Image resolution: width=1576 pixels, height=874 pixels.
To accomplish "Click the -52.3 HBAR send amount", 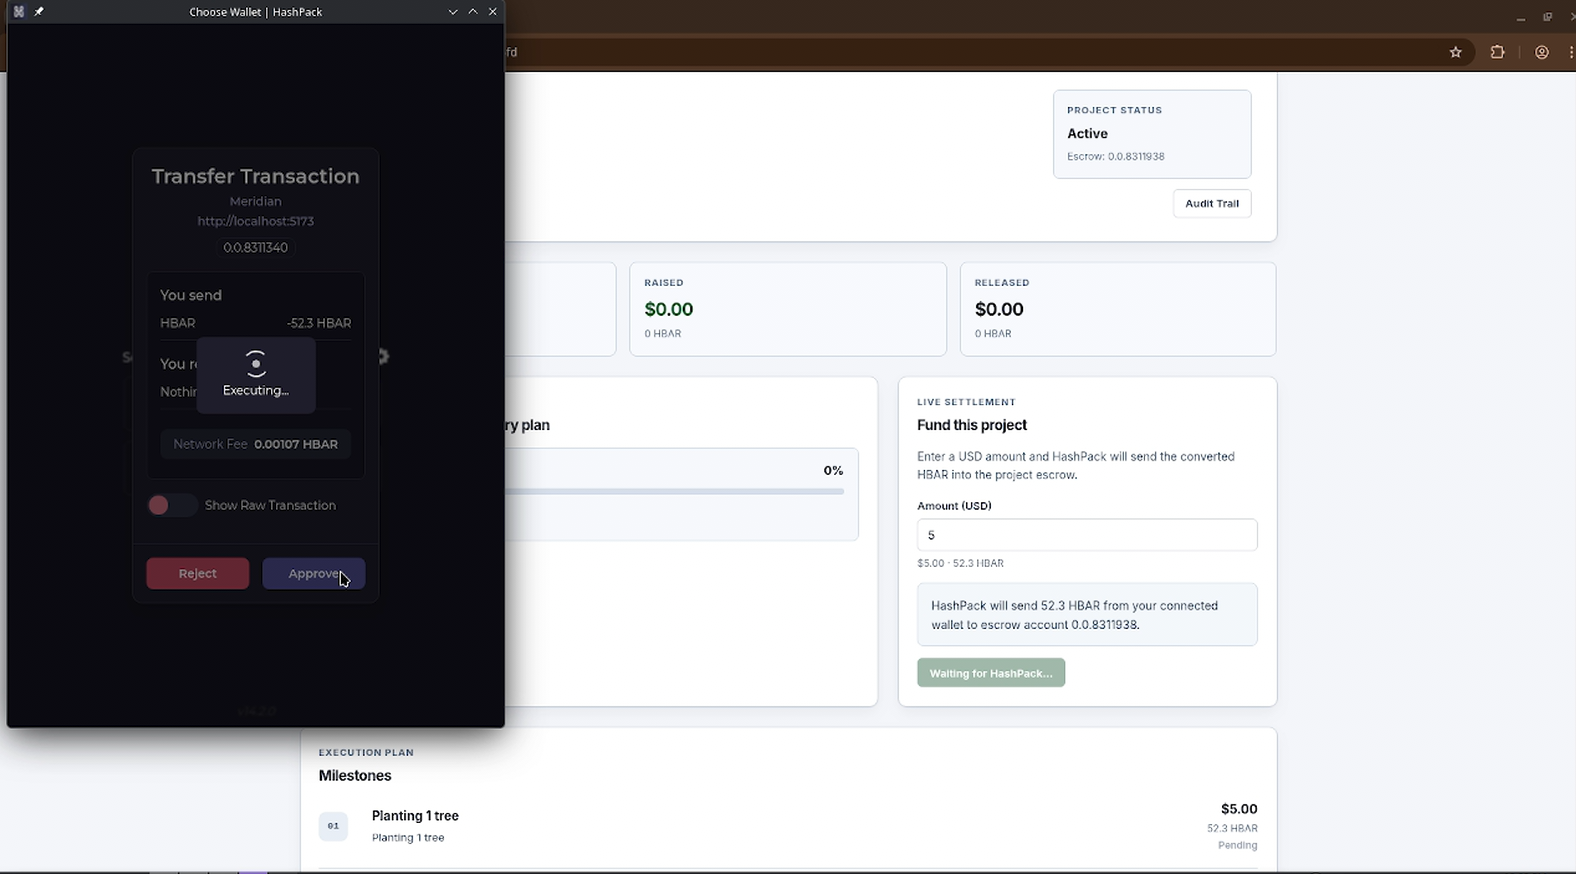I will [319, 323].
